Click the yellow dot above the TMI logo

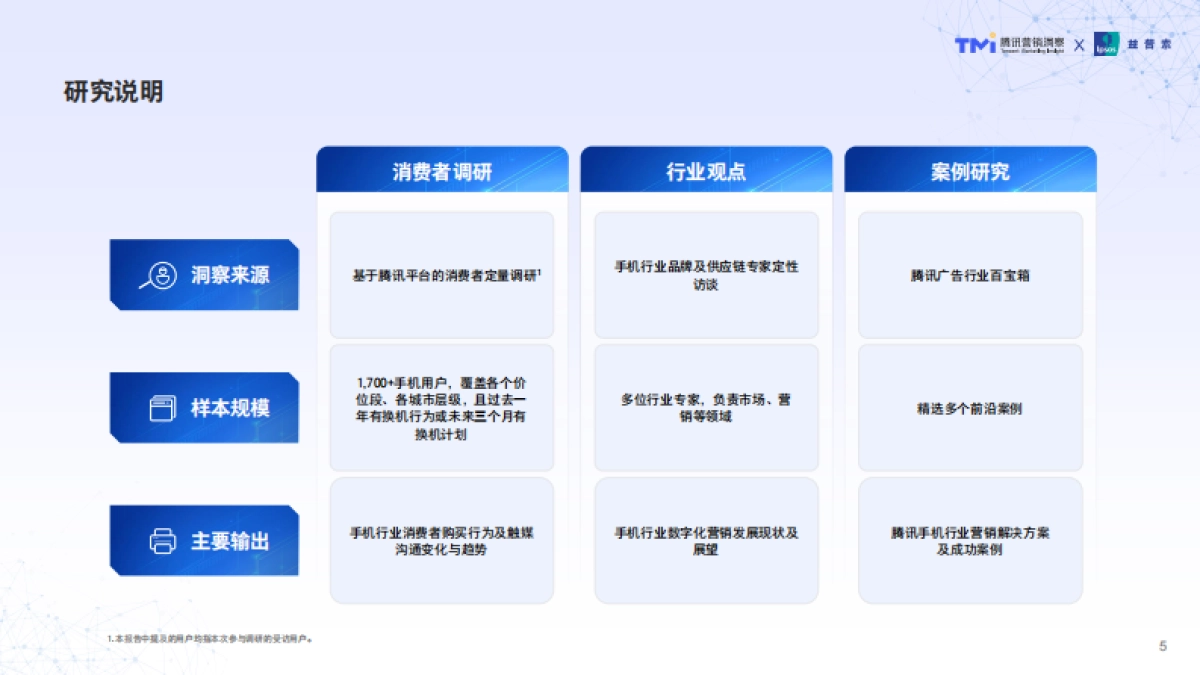click(x=992, y=35)
